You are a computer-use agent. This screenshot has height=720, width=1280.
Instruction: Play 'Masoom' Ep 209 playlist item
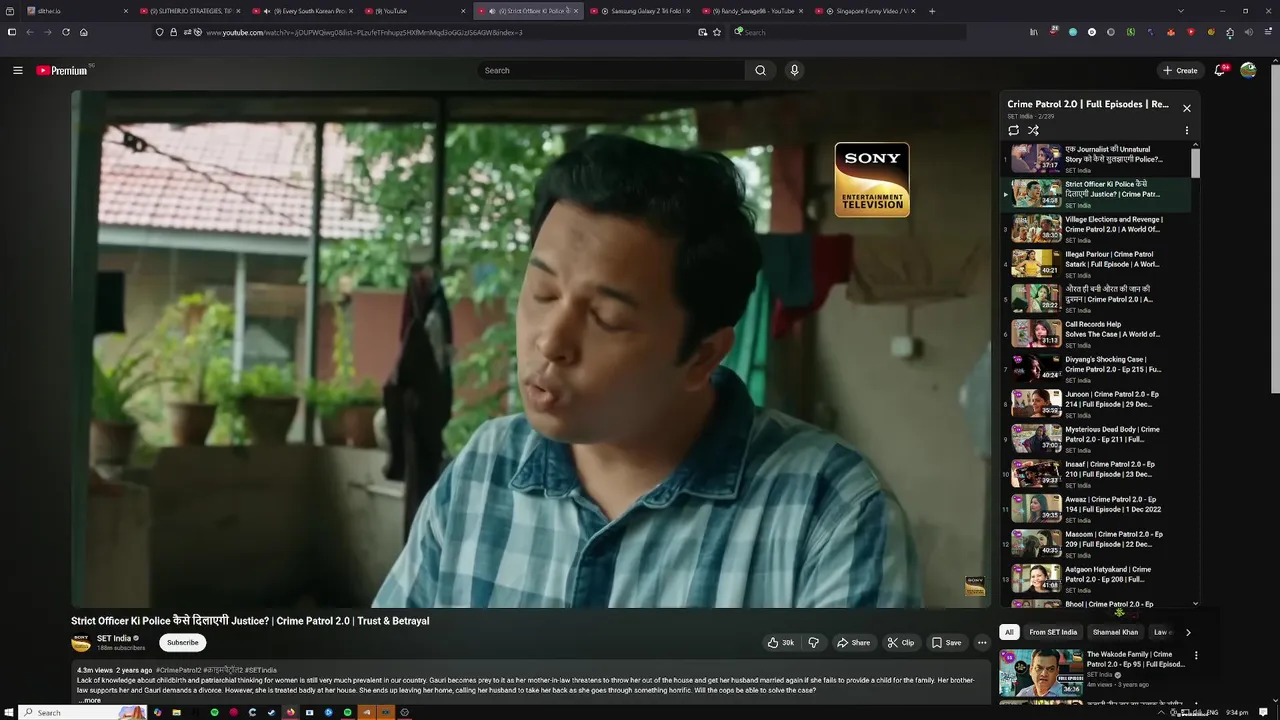tap(1098, 544)
